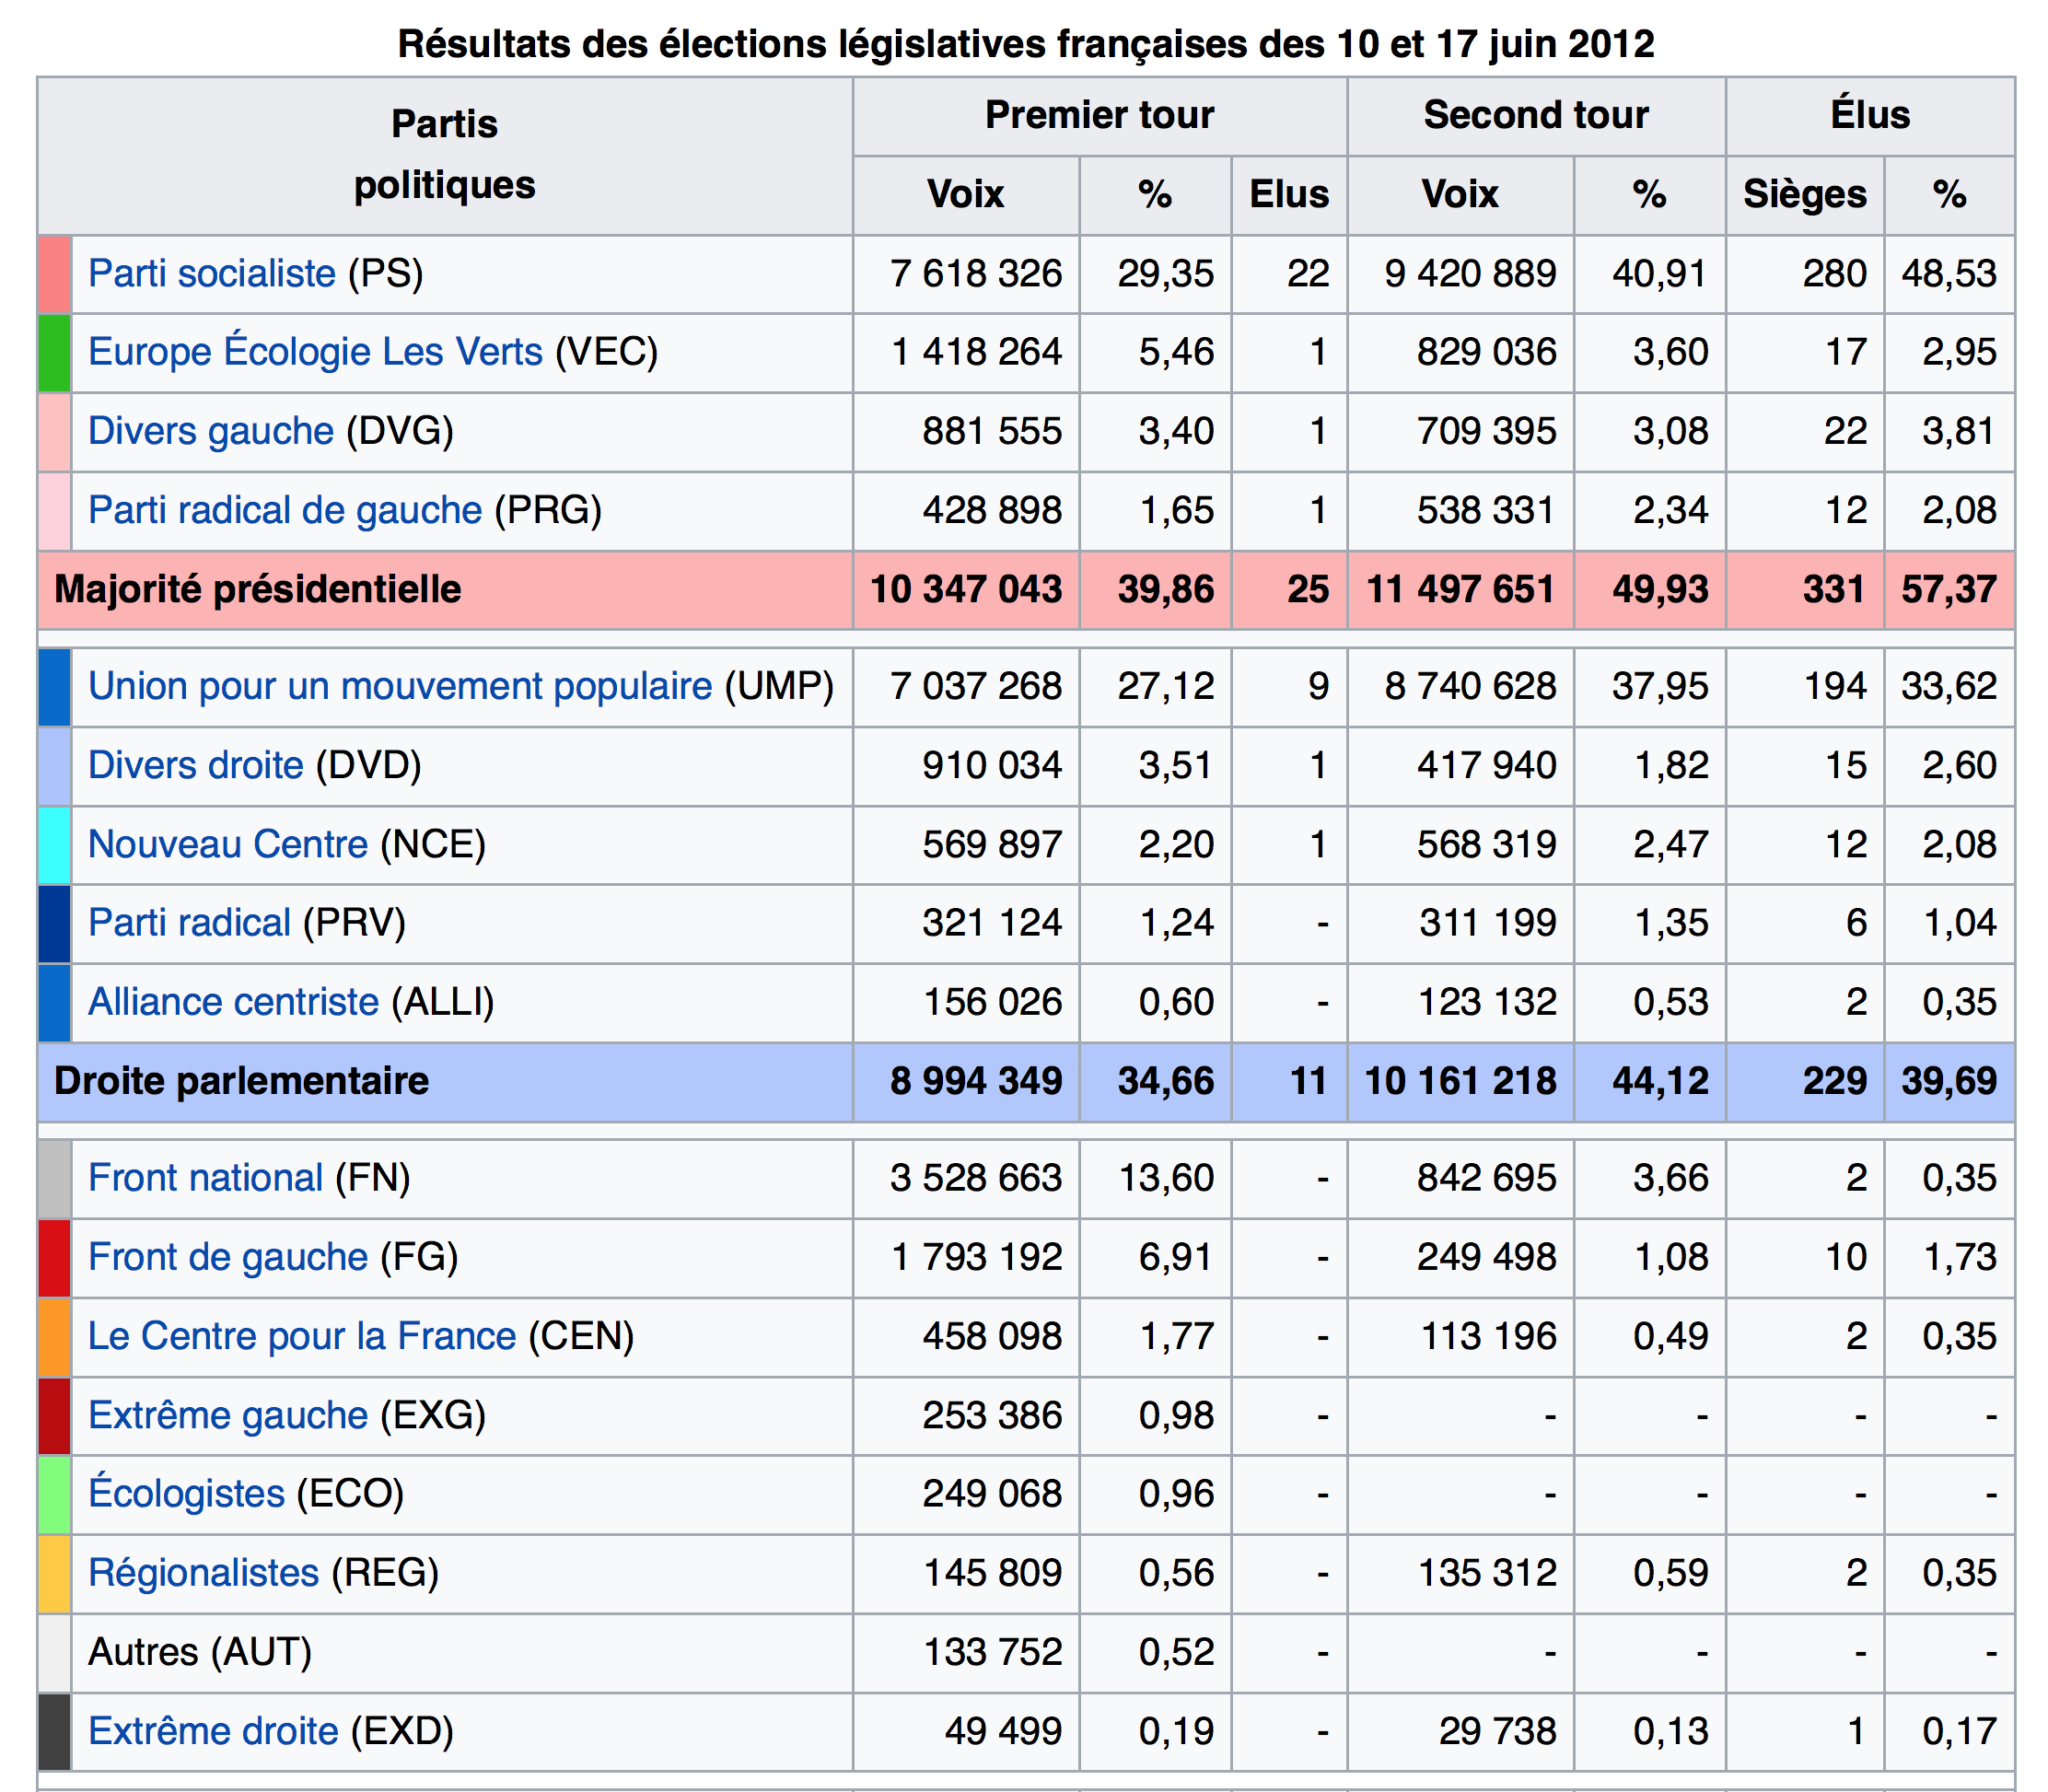This screenshot has height=1792, width=2048.
Task: Click the Élus column group header
Action: pos(1870,116)
